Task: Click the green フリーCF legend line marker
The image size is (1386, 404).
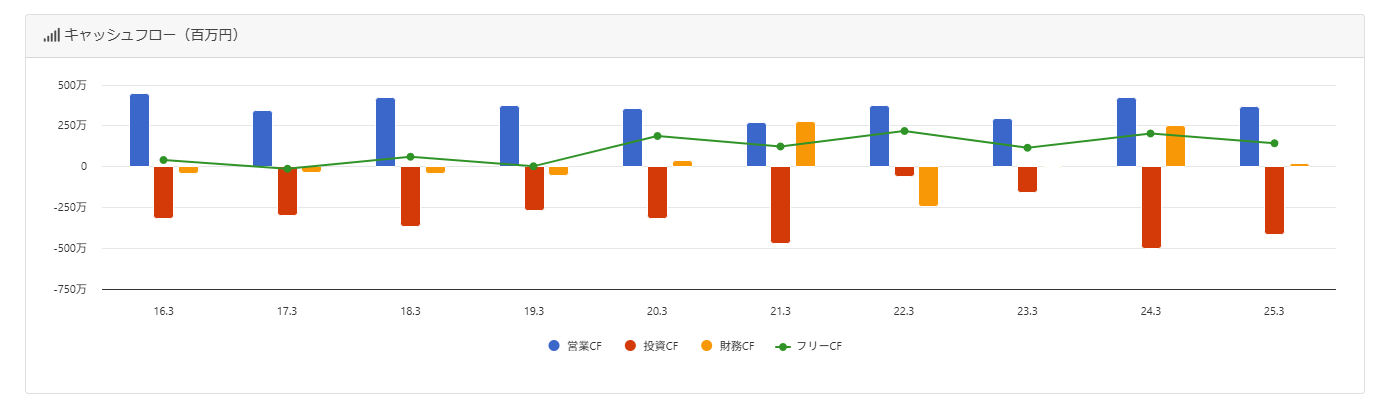Action: [784, 346]
